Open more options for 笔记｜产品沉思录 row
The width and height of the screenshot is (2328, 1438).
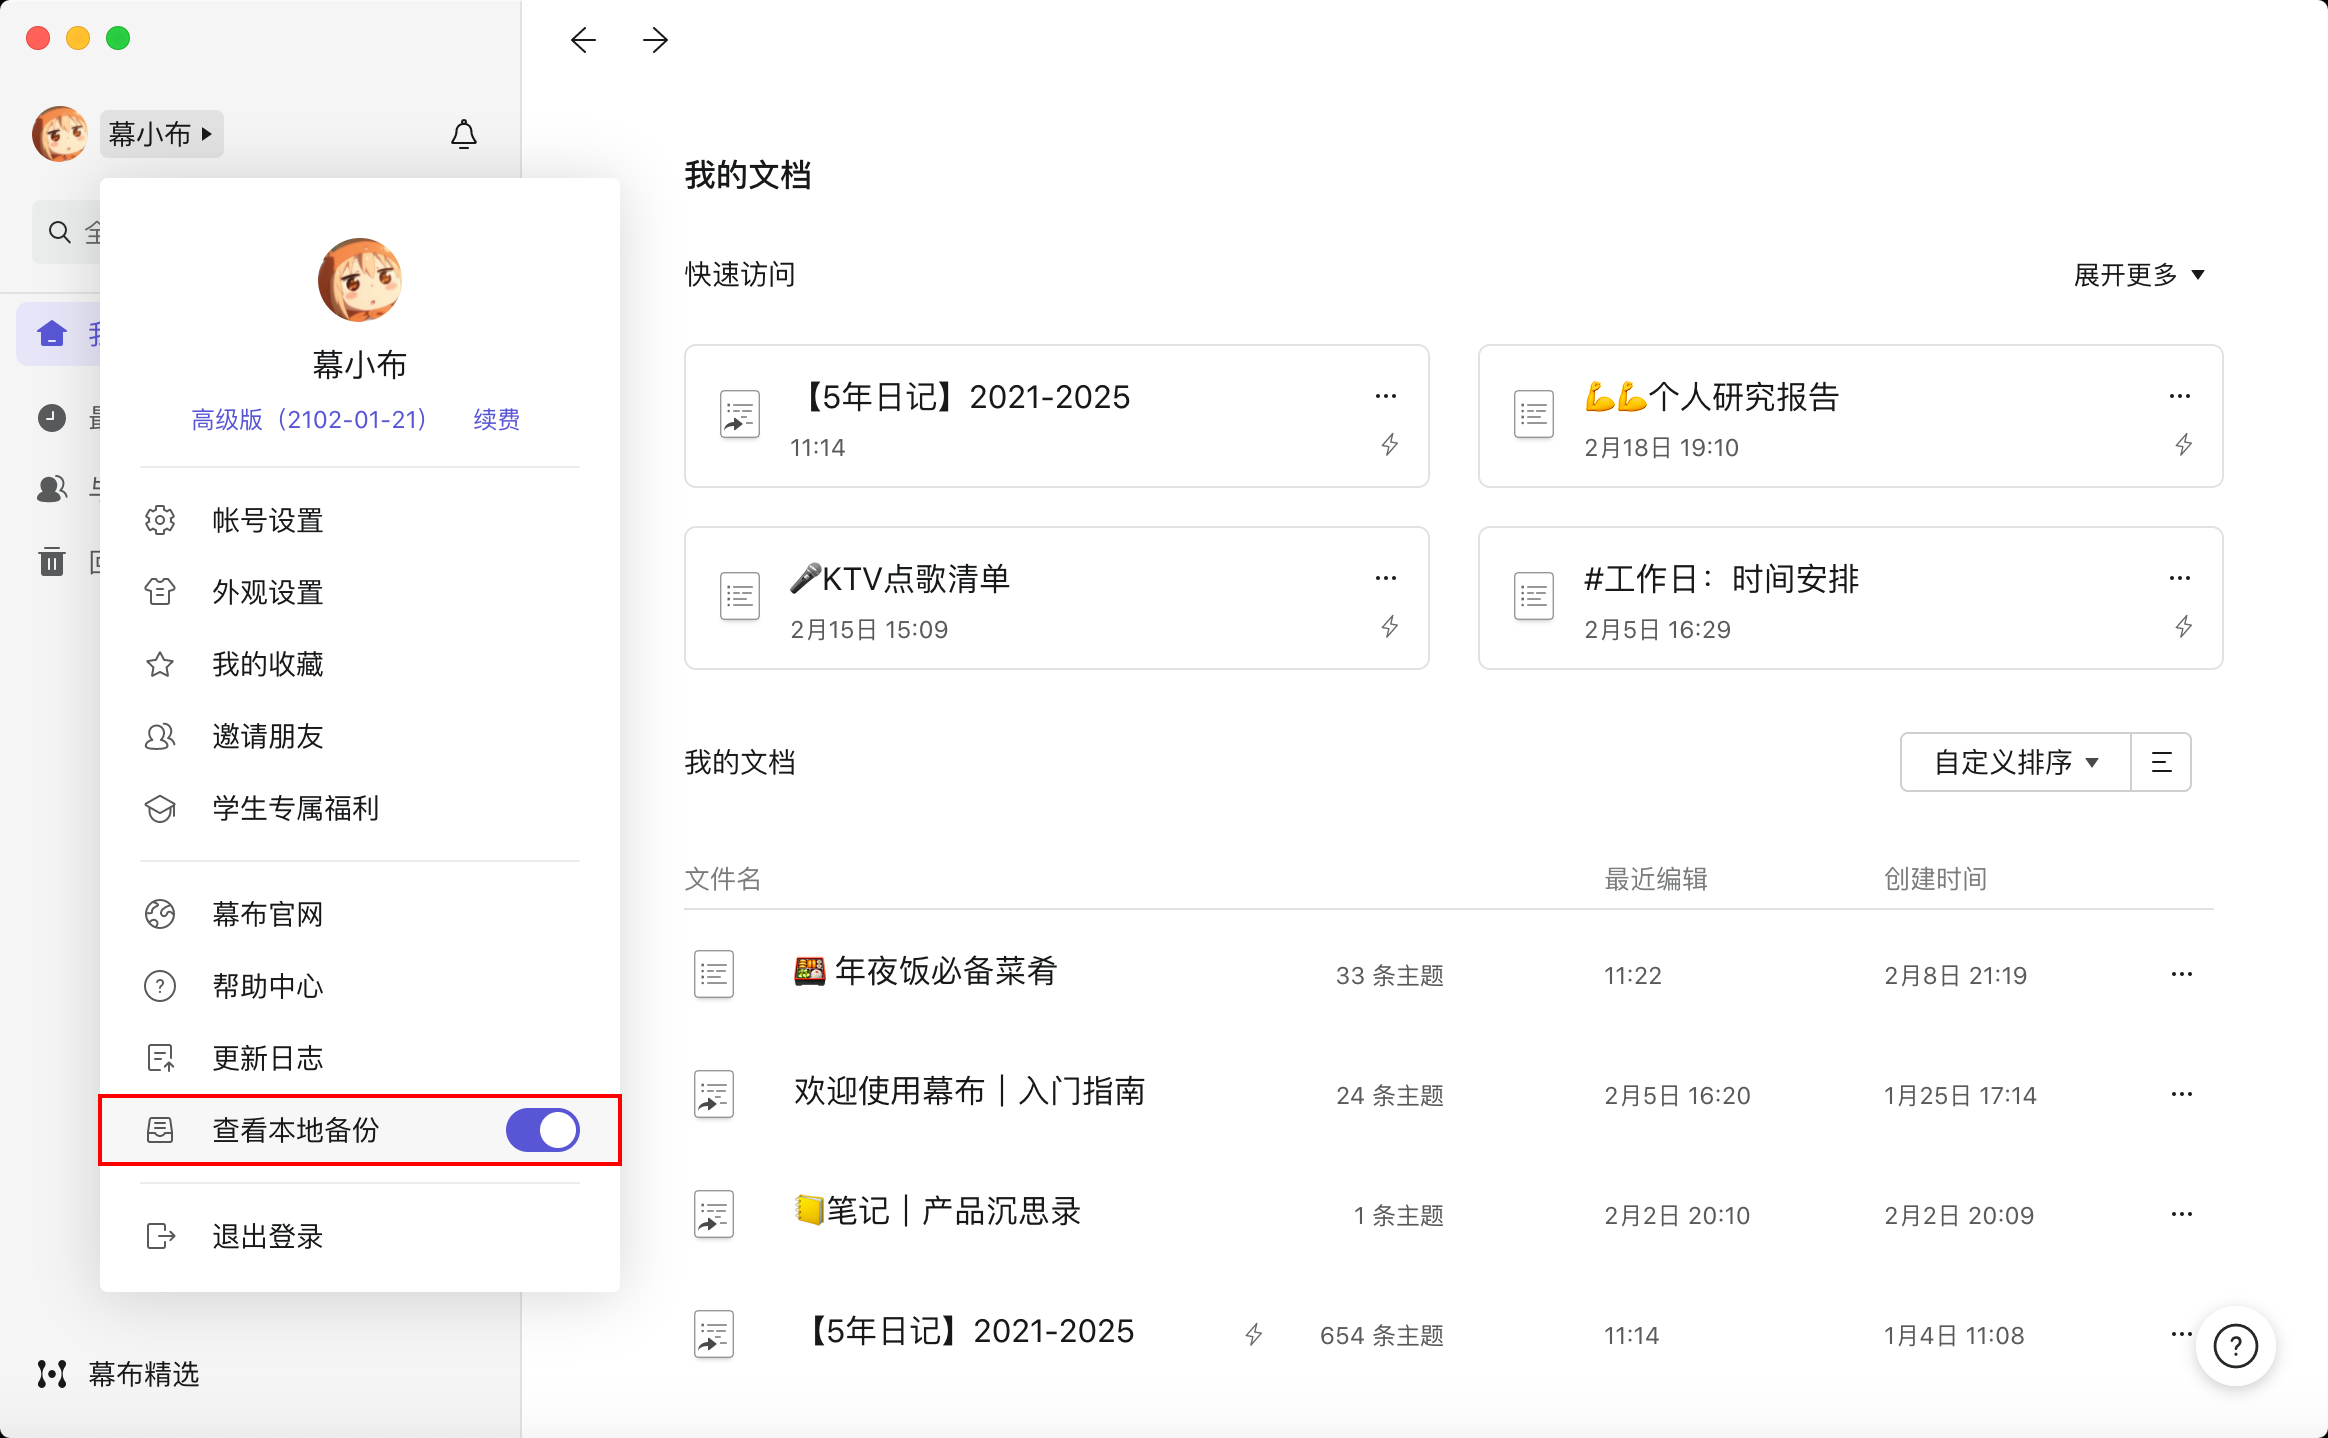click(x=2182, y=1214)
